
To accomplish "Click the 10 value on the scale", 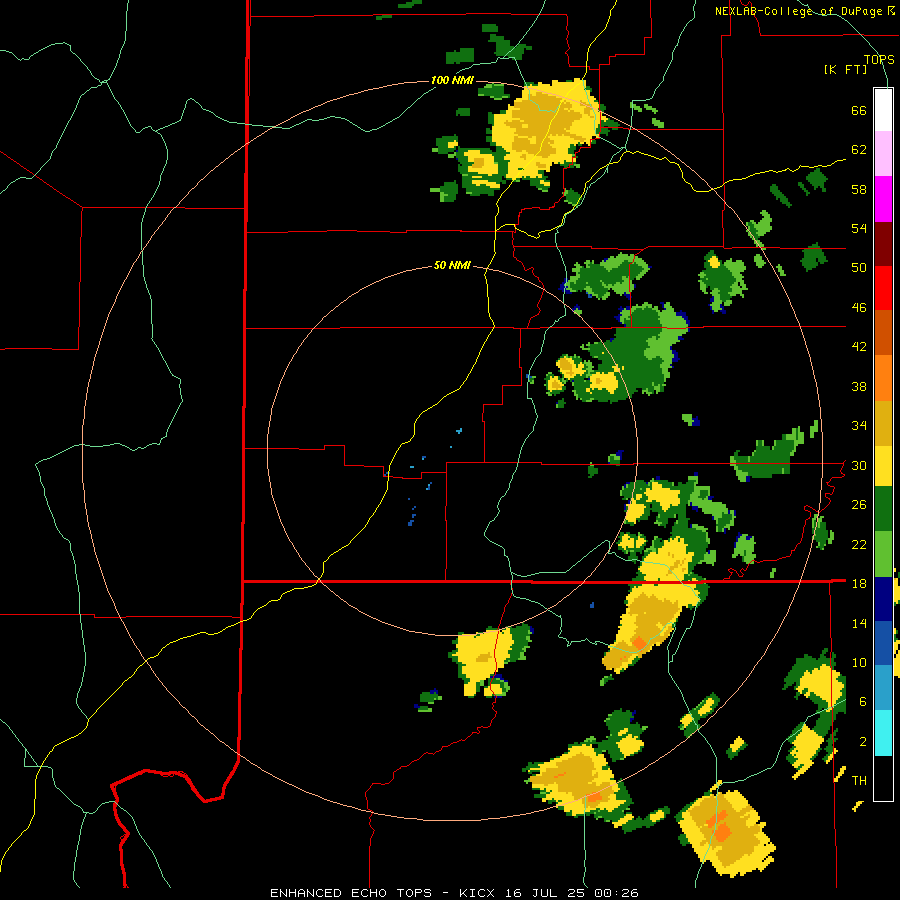I will (859, 662).
